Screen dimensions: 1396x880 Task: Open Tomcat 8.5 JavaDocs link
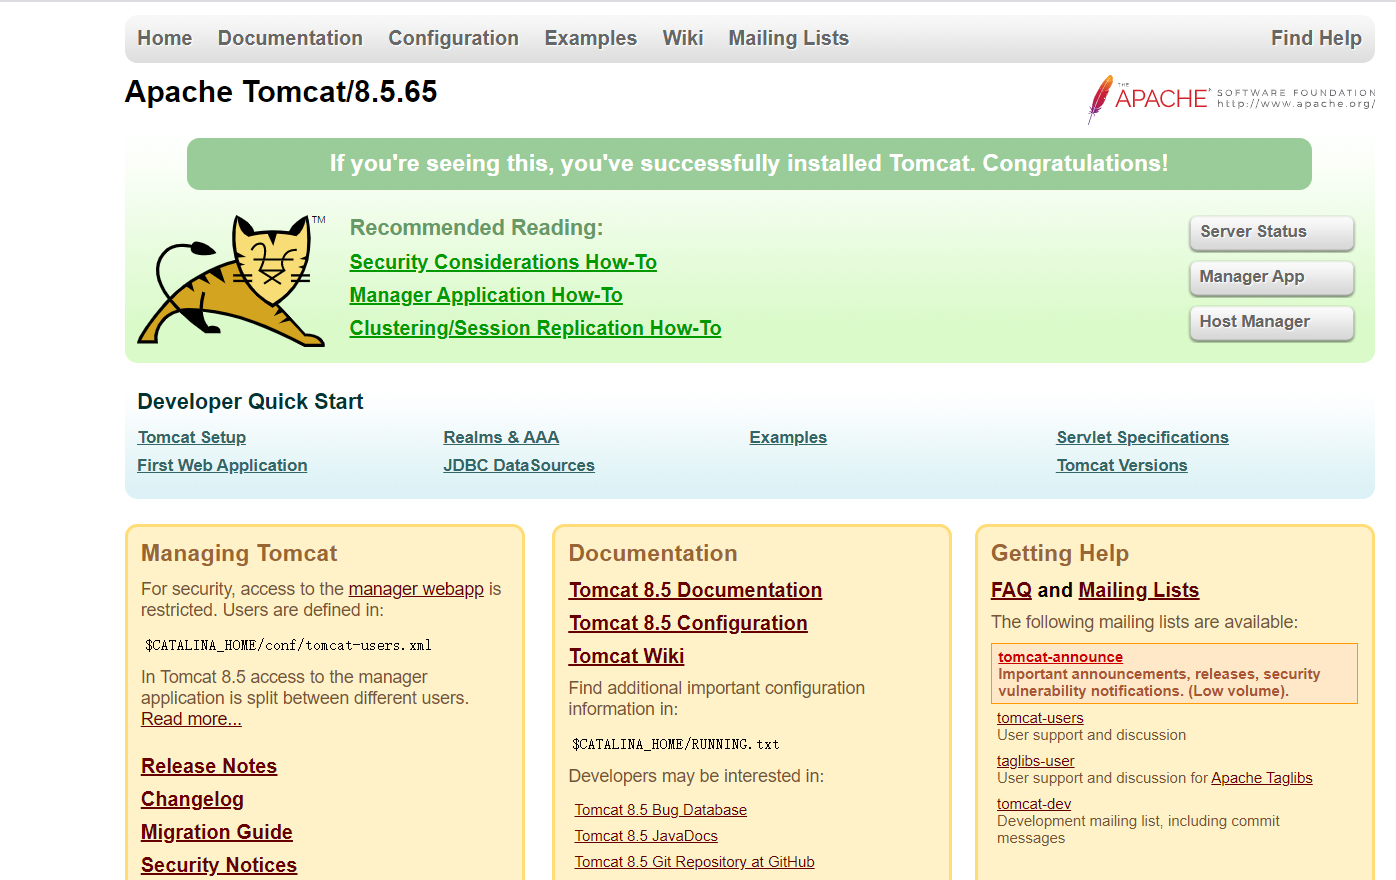click(x=646, y=836)
